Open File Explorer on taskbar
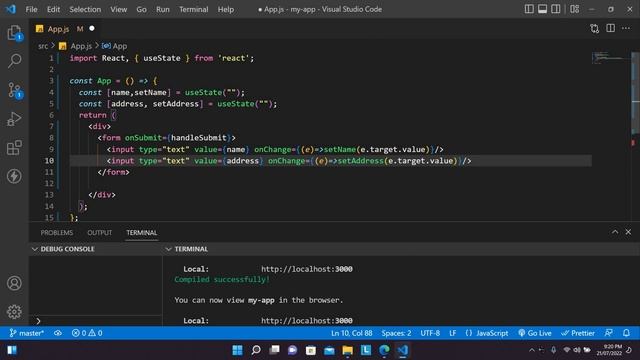The height and width of the screenshot is (360, 640). (x=348, y=350)
